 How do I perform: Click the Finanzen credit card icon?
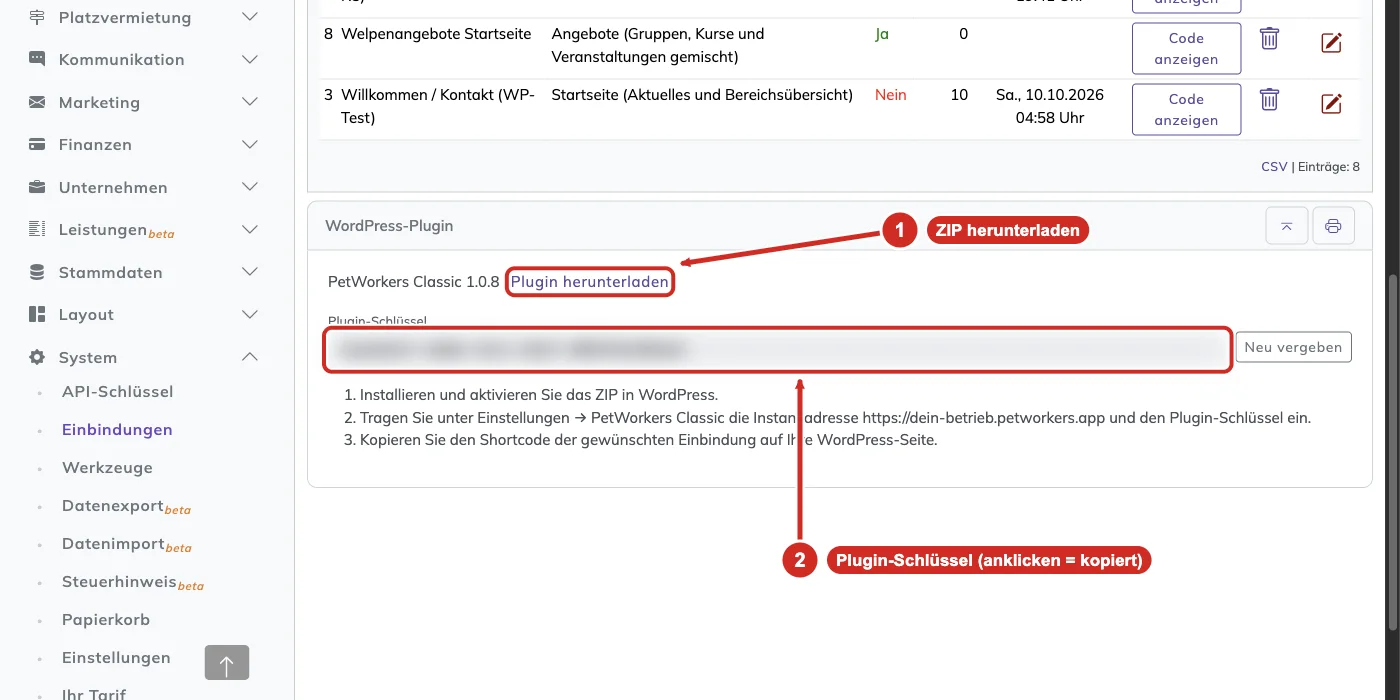(37, 144)
